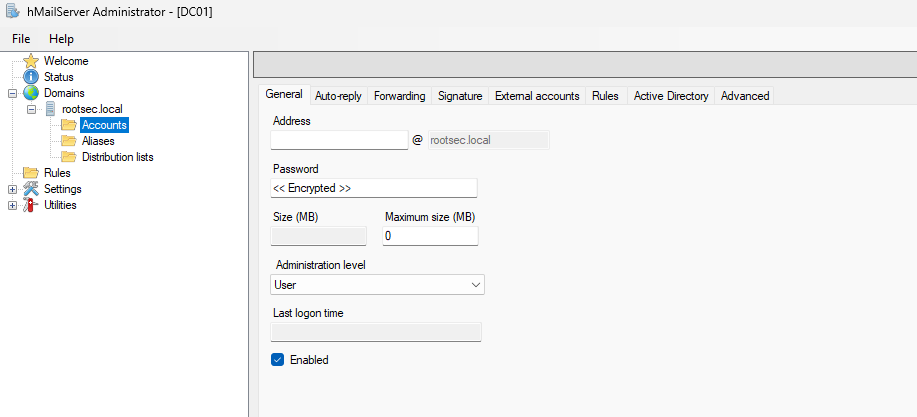Collapse the Domains tree node
The height and width of the screenshot is (417, 917).
pos(12,94)
